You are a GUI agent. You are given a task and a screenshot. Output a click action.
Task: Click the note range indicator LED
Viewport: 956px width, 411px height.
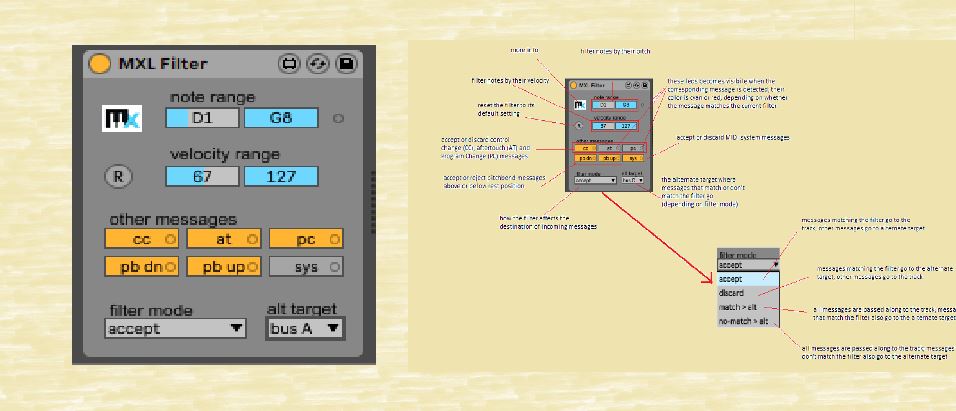pos(338,119)
